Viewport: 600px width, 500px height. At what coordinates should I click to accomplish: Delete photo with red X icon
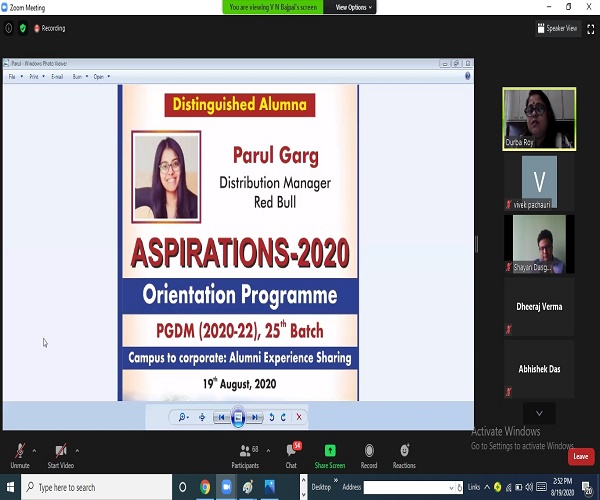pos(299,417)
